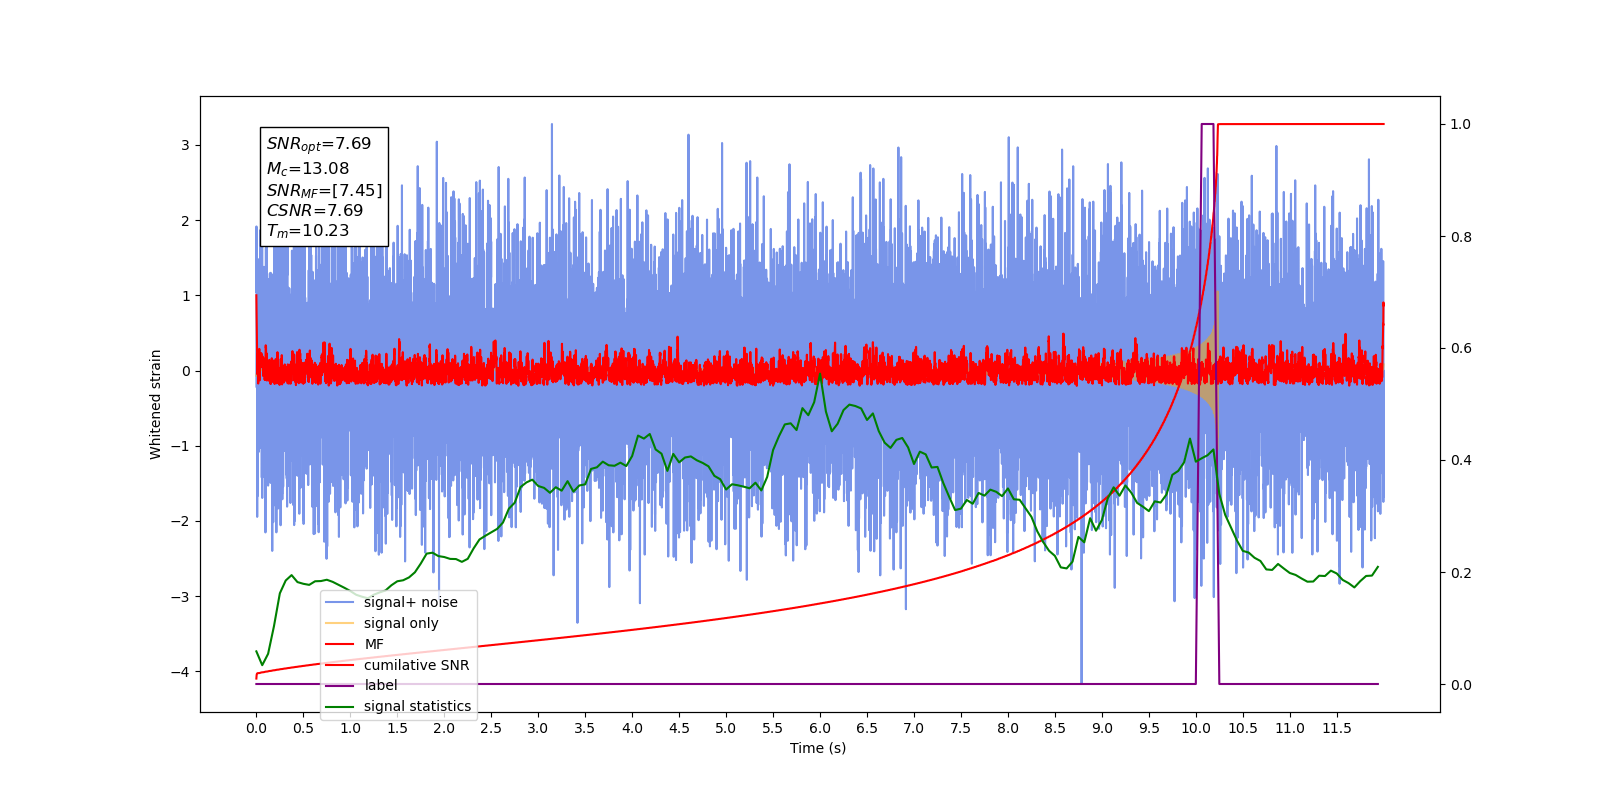Click the 8.5 tick on time axis
This screenshot has height=800, width=1600.
pos(1055,728)
